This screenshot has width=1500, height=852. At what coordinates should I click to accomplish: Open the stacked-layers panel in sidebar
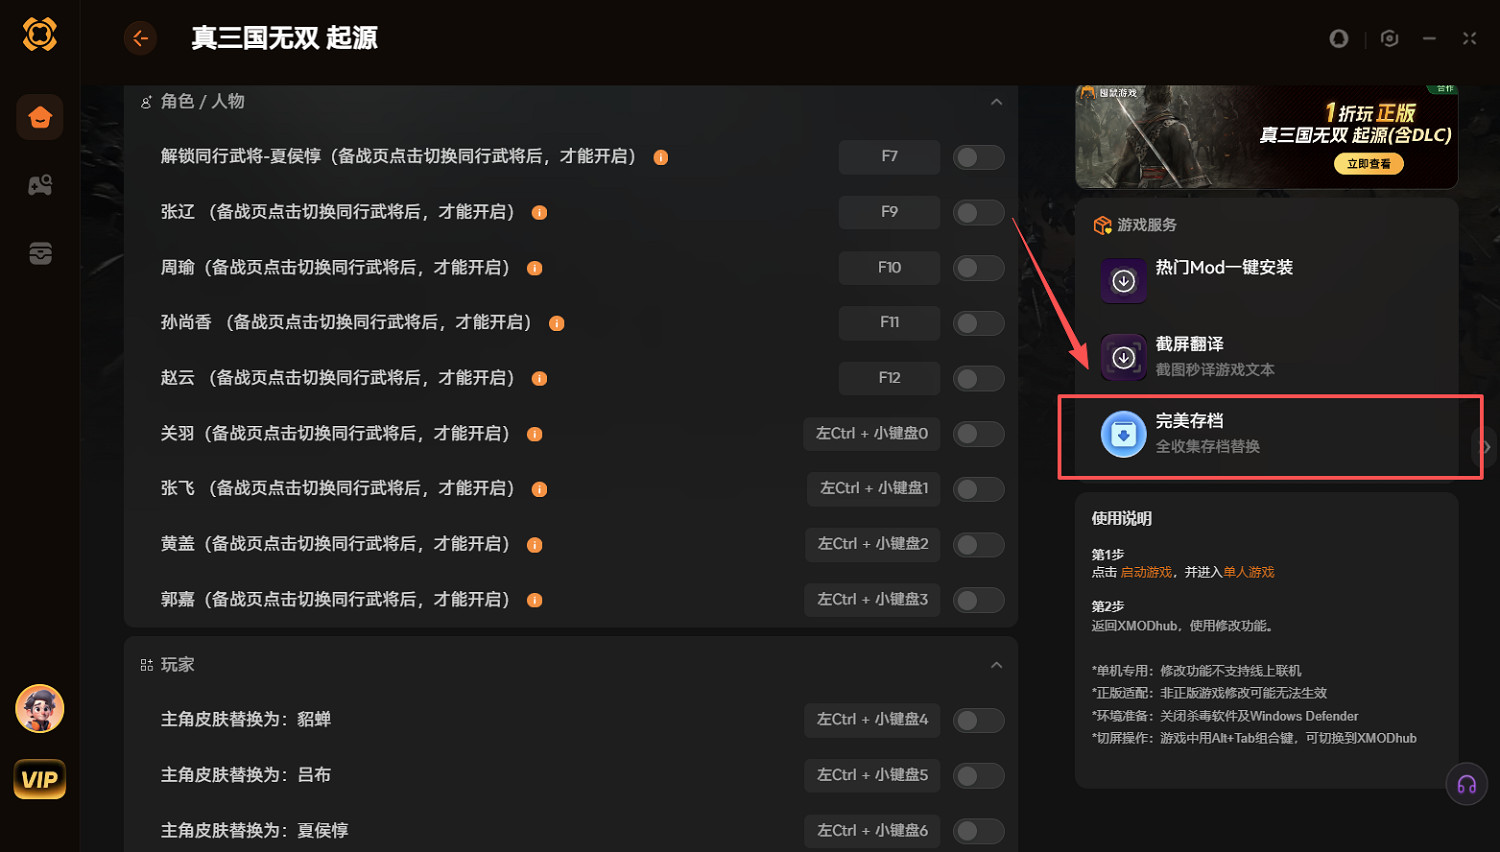pos(39,253)
